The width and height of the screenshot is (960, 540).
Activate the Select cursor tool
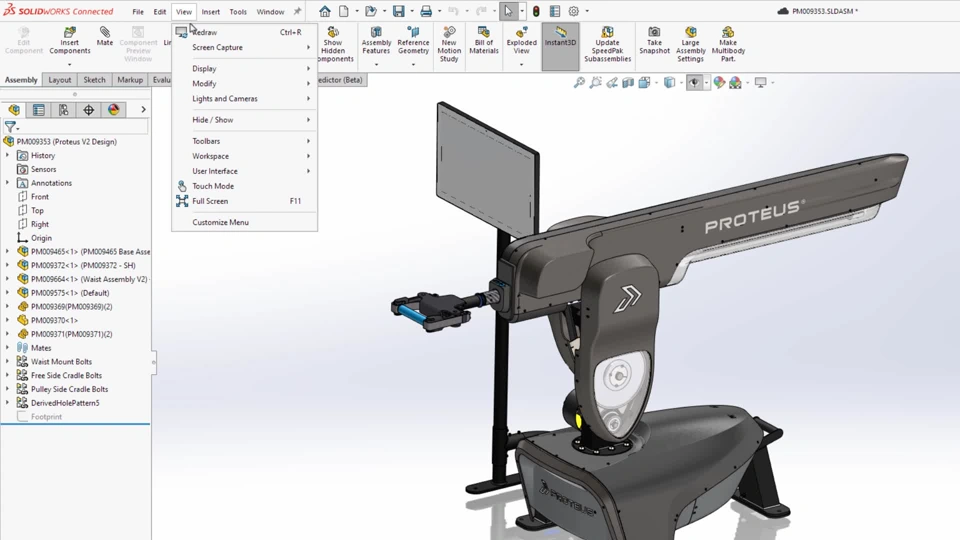(508, 11)
